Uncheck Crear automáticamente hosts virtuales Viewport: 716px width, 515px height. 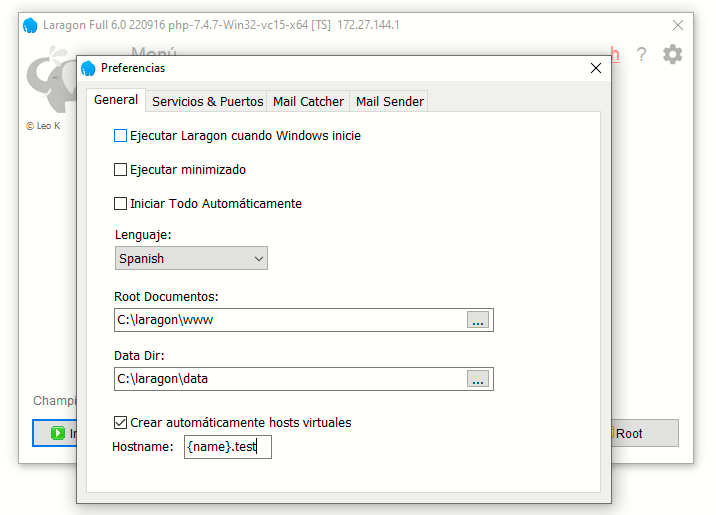click(x=121, y=422)
